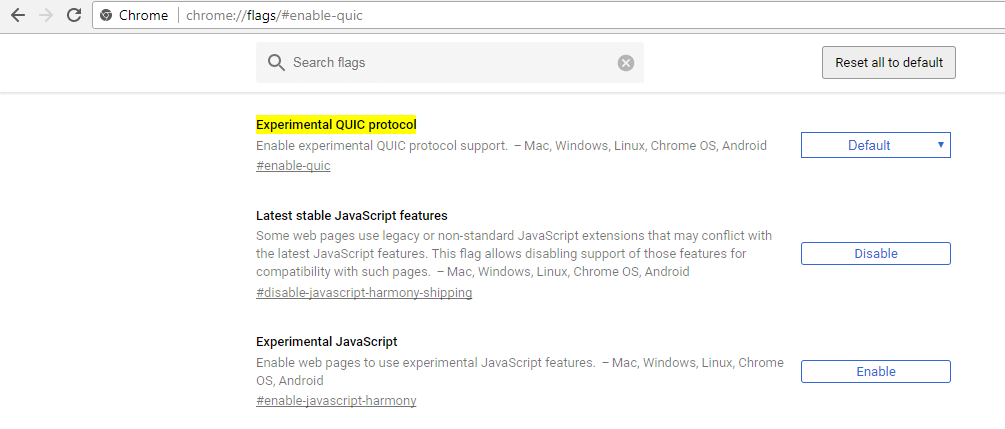Screen dimensions: 1005x429
Task: Disable Latest stable JavaScript features
Action: [x=875, y=254]
